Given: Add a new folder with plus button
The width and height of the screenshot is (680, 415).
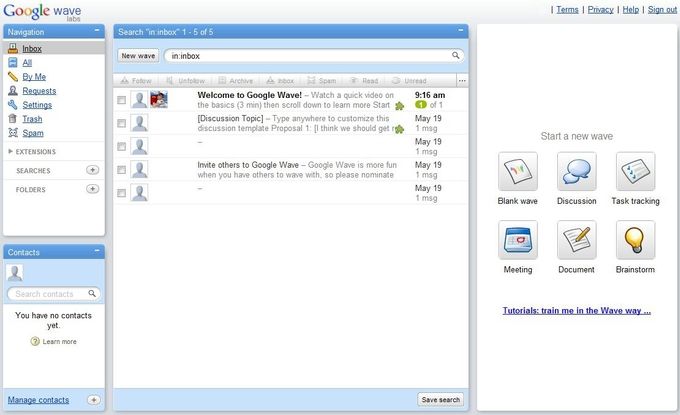Looking at the screenshot, I should (x=92, y=189).
